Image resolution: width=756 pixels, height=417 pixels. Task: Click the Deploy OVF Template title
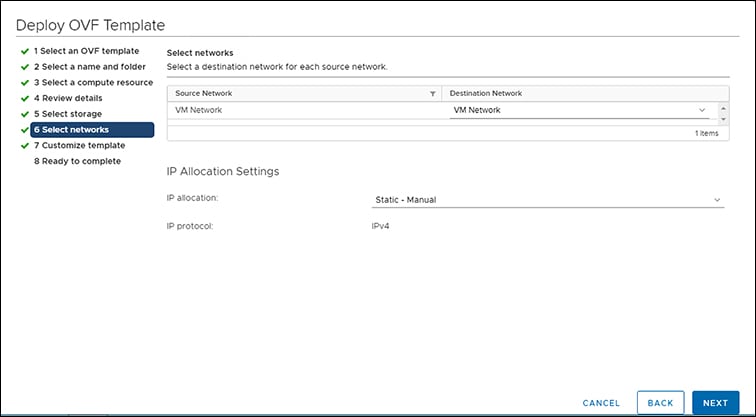tap(90, 25)
